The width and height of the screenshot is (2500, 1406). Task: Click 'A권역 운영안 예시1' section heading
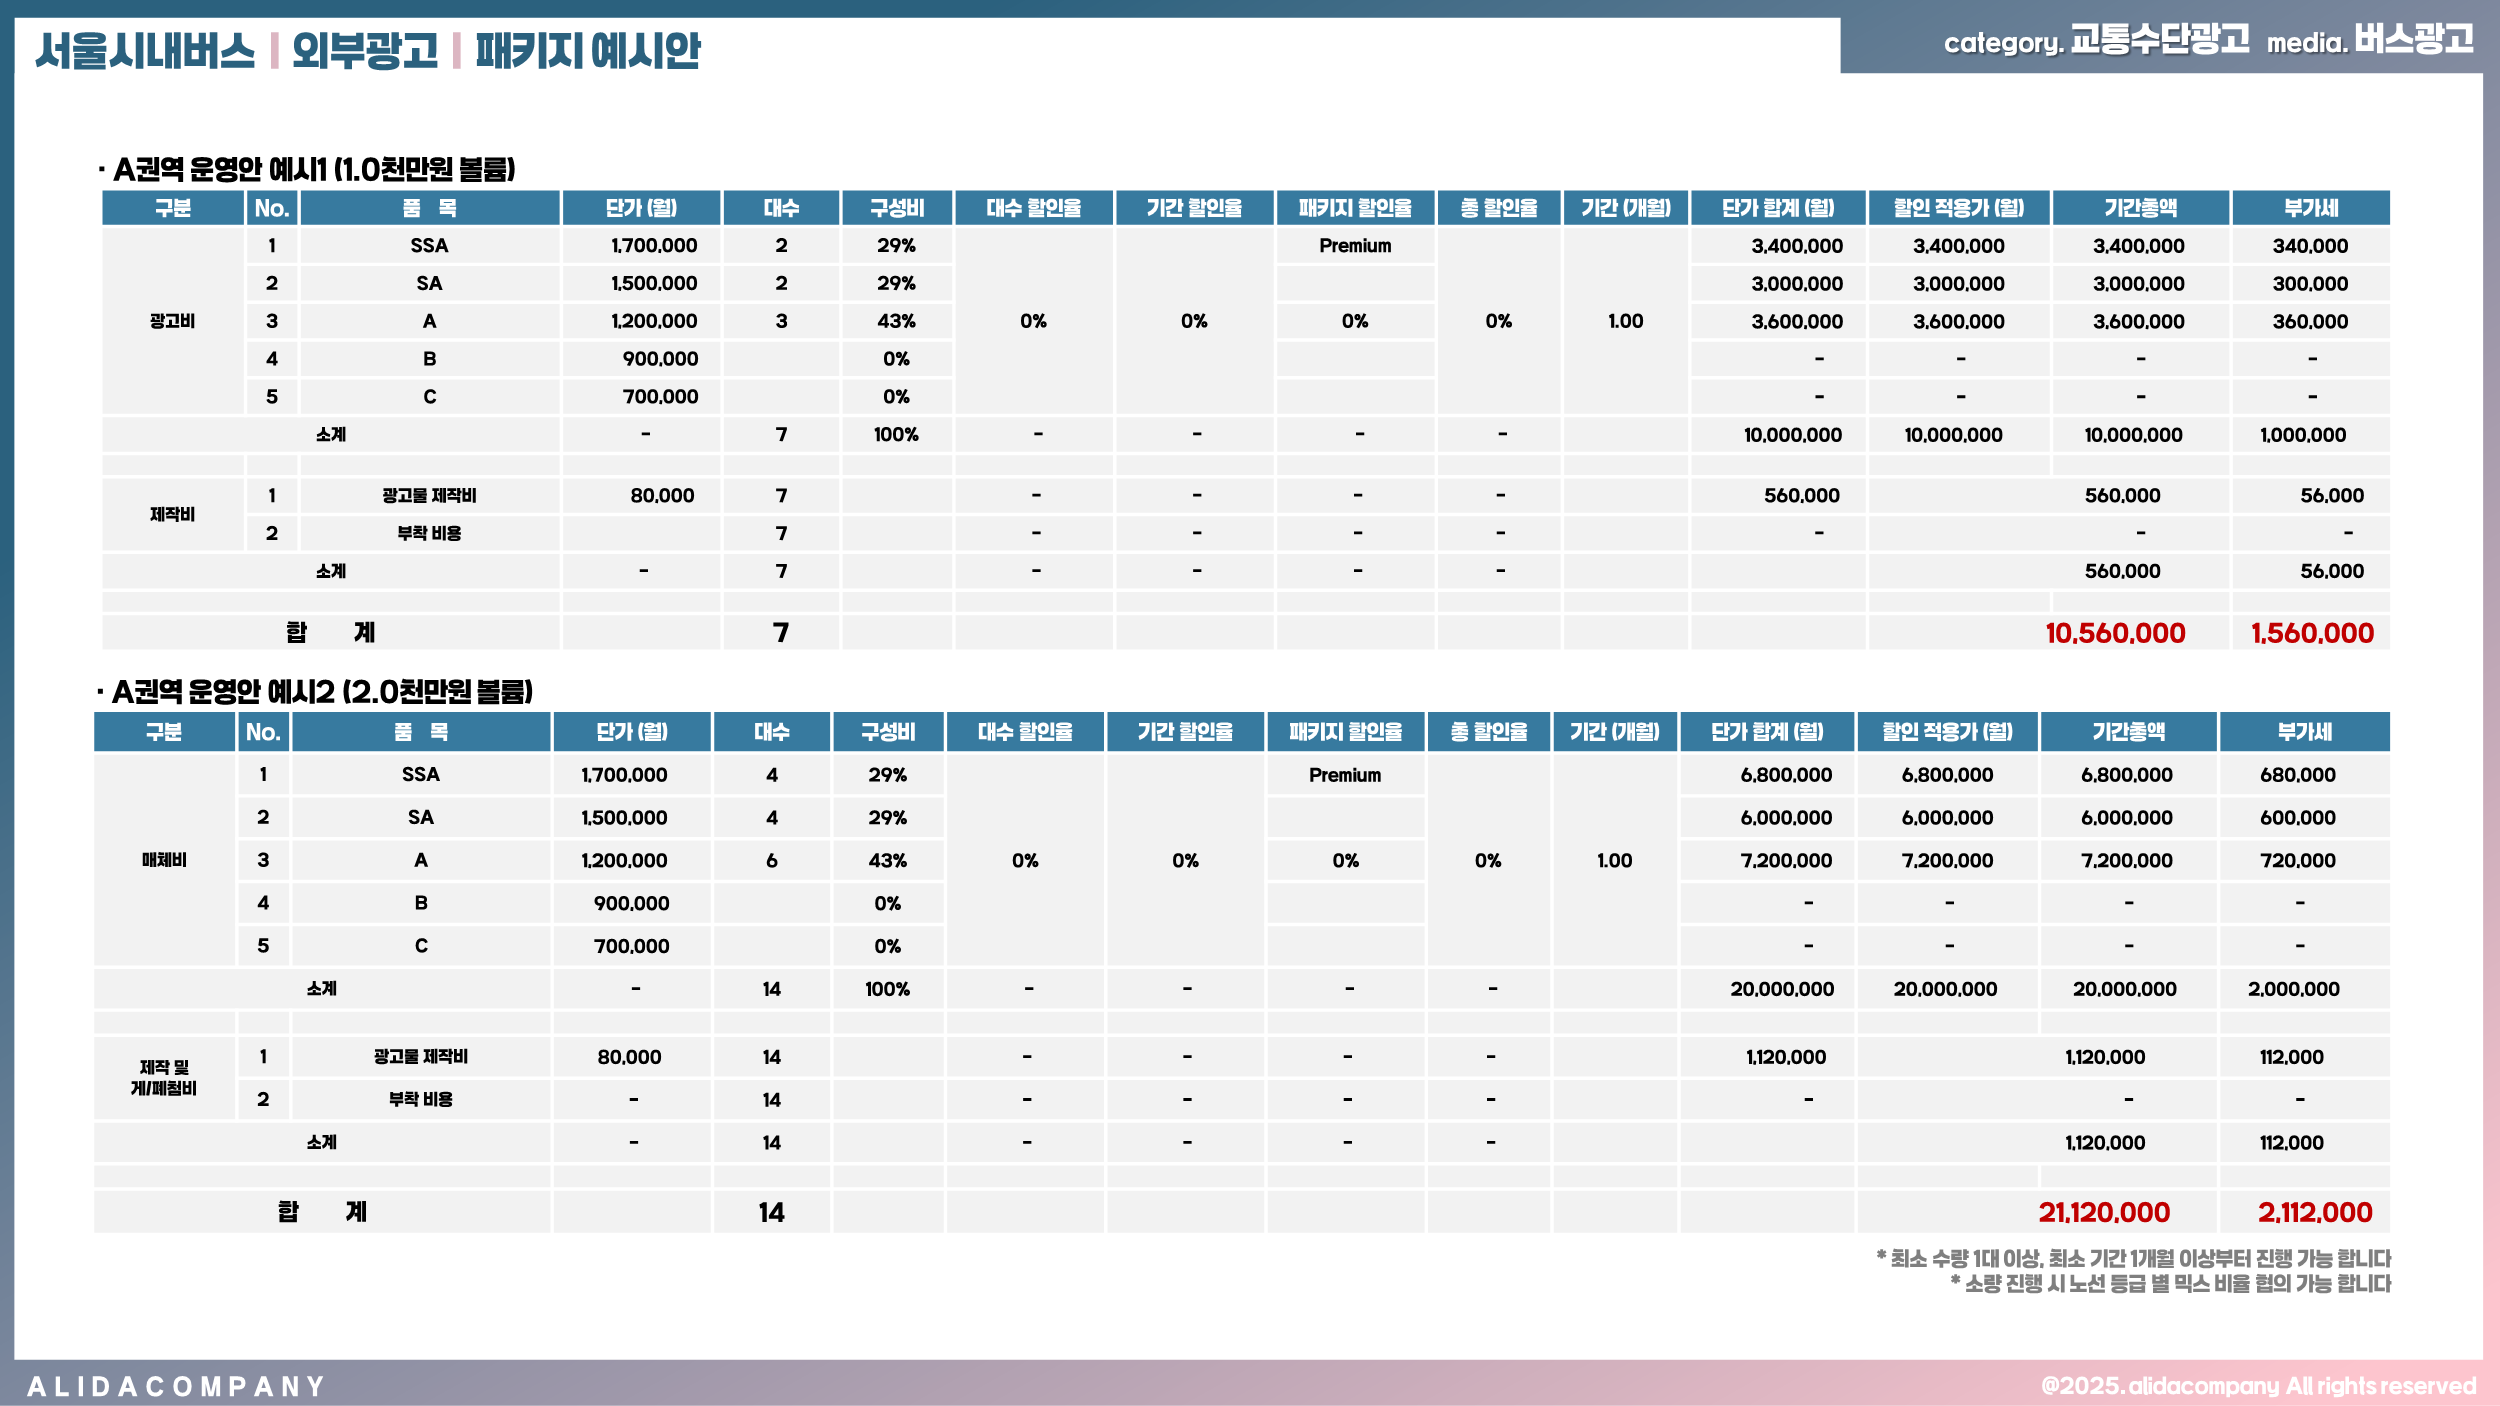click(x=314, y=169)
